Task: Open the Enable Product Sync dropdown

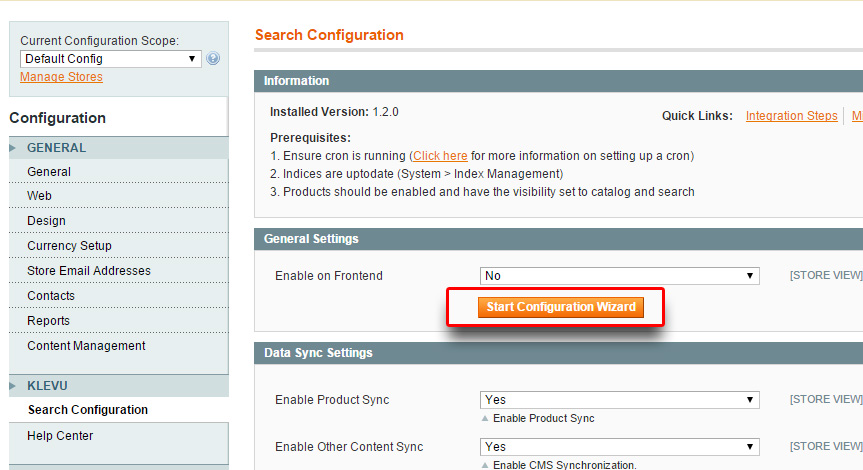Action: 619,400
